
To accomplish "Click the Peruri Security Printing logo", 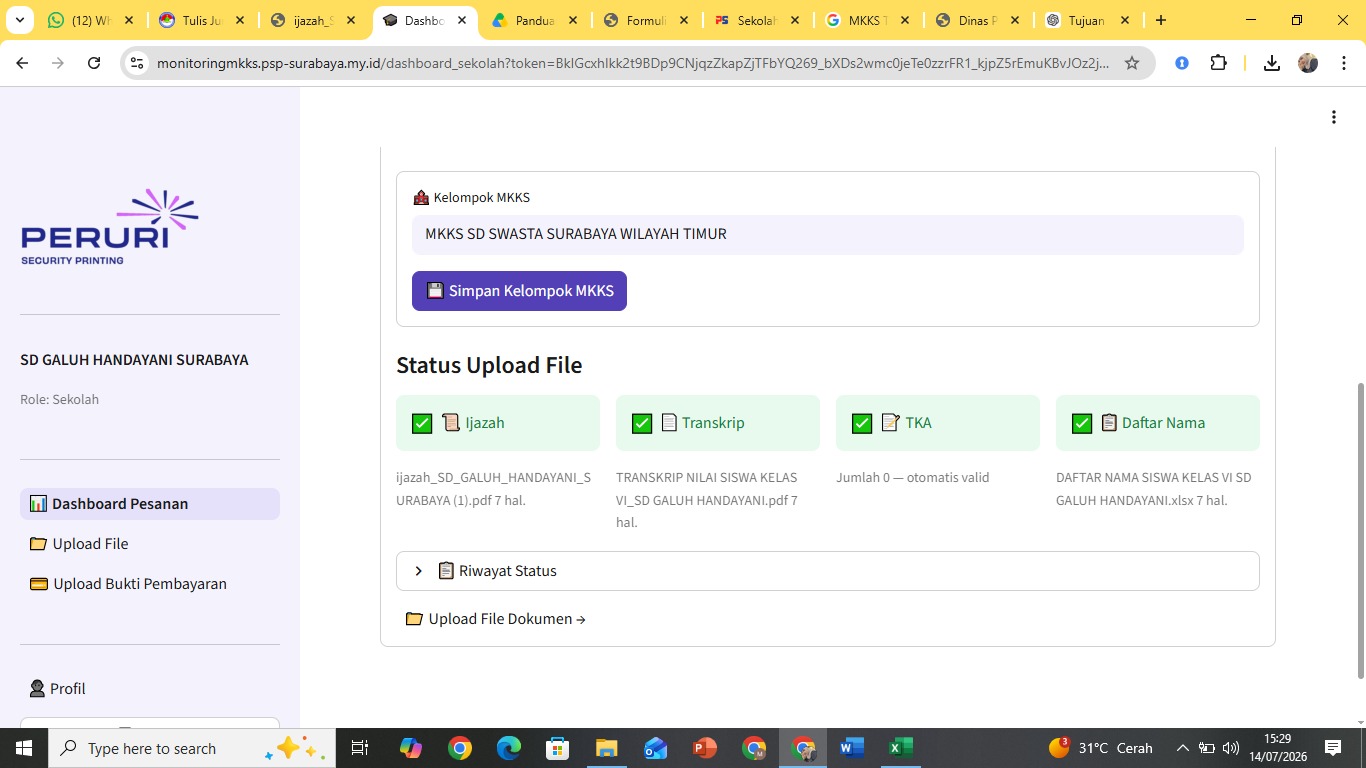I will tap(110, 227).
